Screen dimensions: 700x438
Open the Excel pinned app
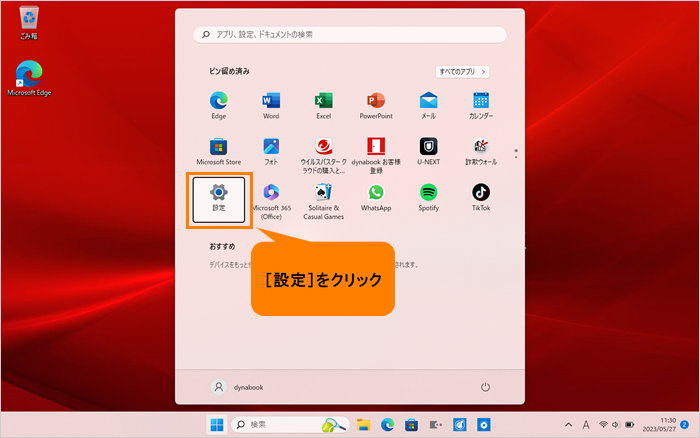(x=324, y=105)
